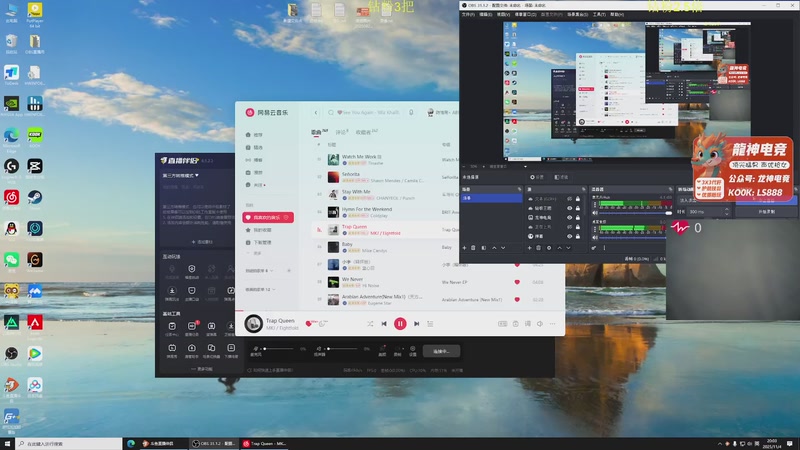The width and height of the screenshot is (800, 450).
Task: Open user avatar in NetEase Cloud Music header
Action: pos(431,112)
